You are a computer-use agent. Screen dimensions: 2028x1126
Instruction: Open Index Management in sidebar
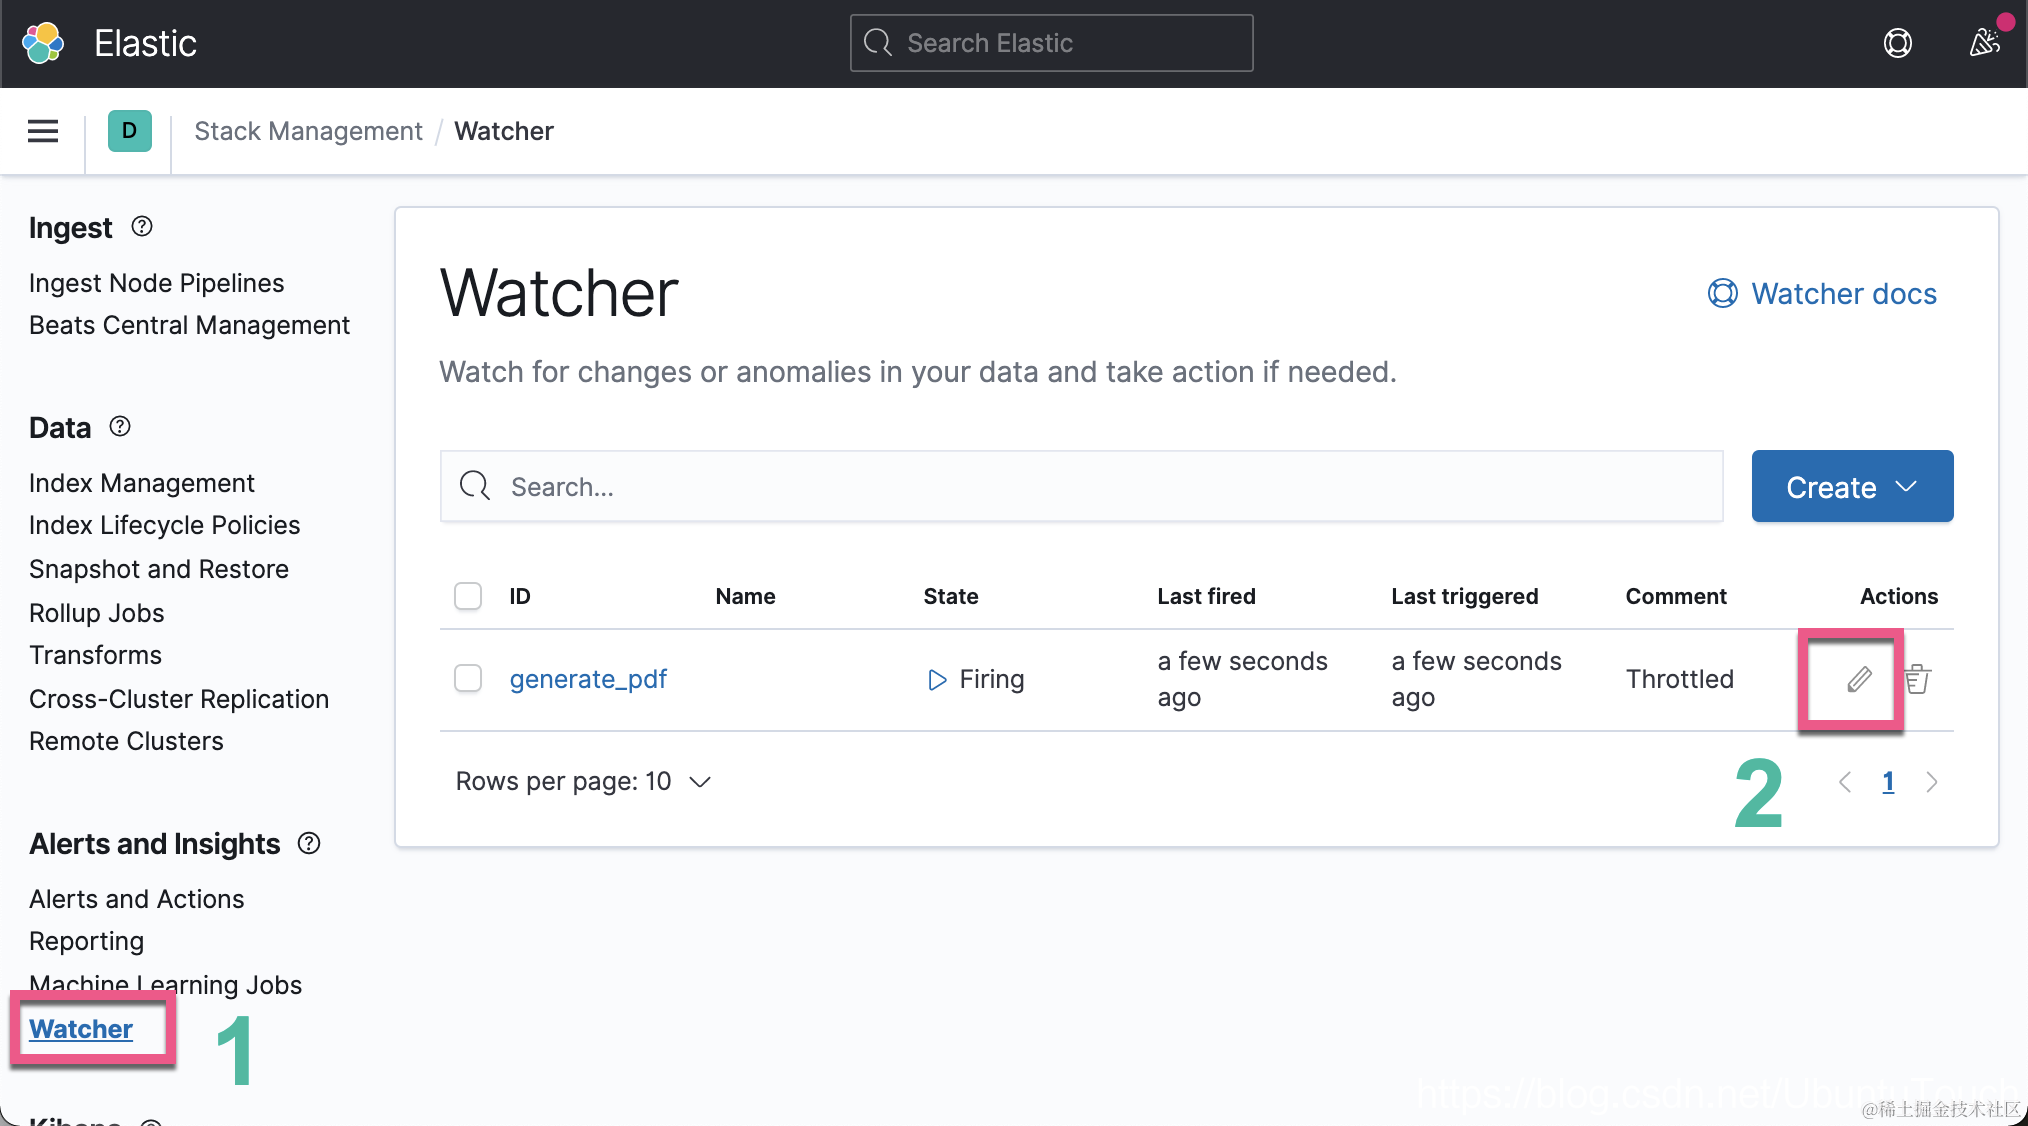141,483
